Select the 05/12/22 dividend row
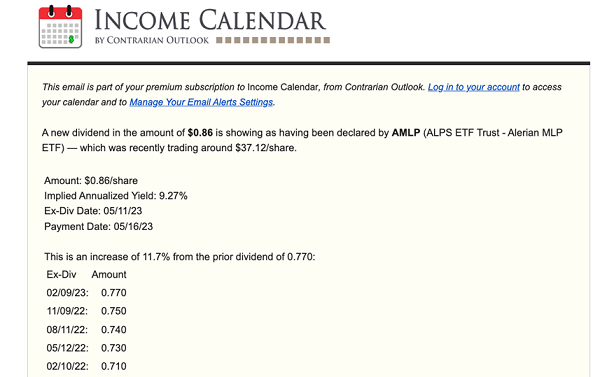 tap(86, 348)
